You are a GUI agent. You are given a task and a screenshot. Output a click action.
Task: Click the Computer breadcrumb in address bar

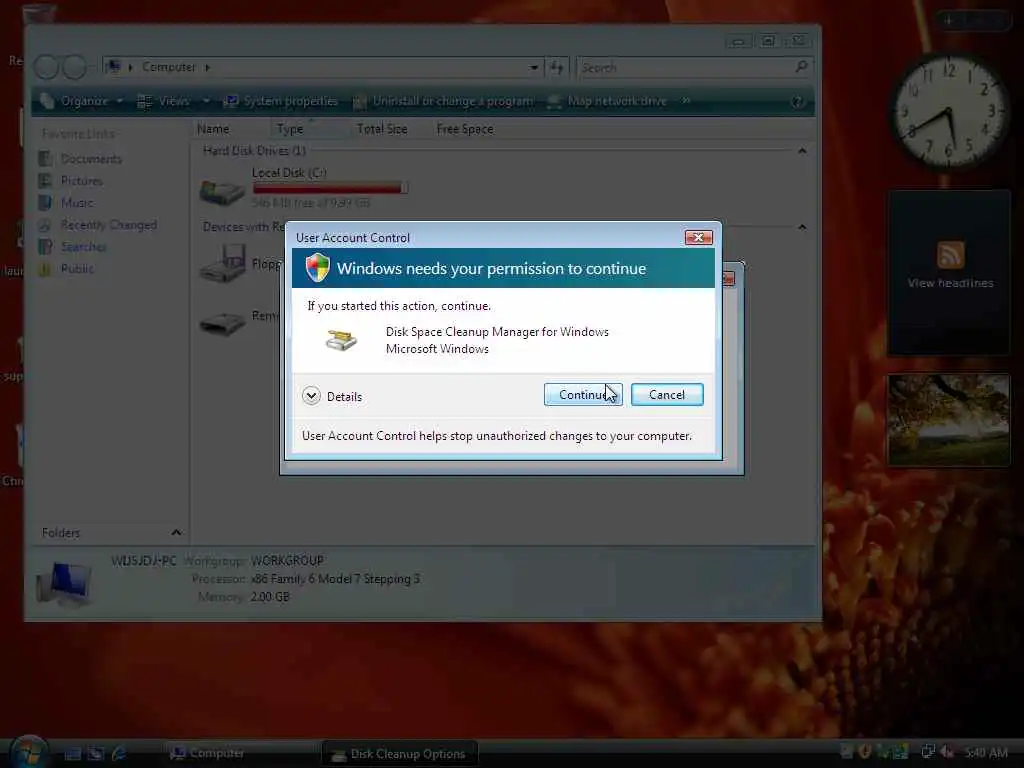click(168, 67)
